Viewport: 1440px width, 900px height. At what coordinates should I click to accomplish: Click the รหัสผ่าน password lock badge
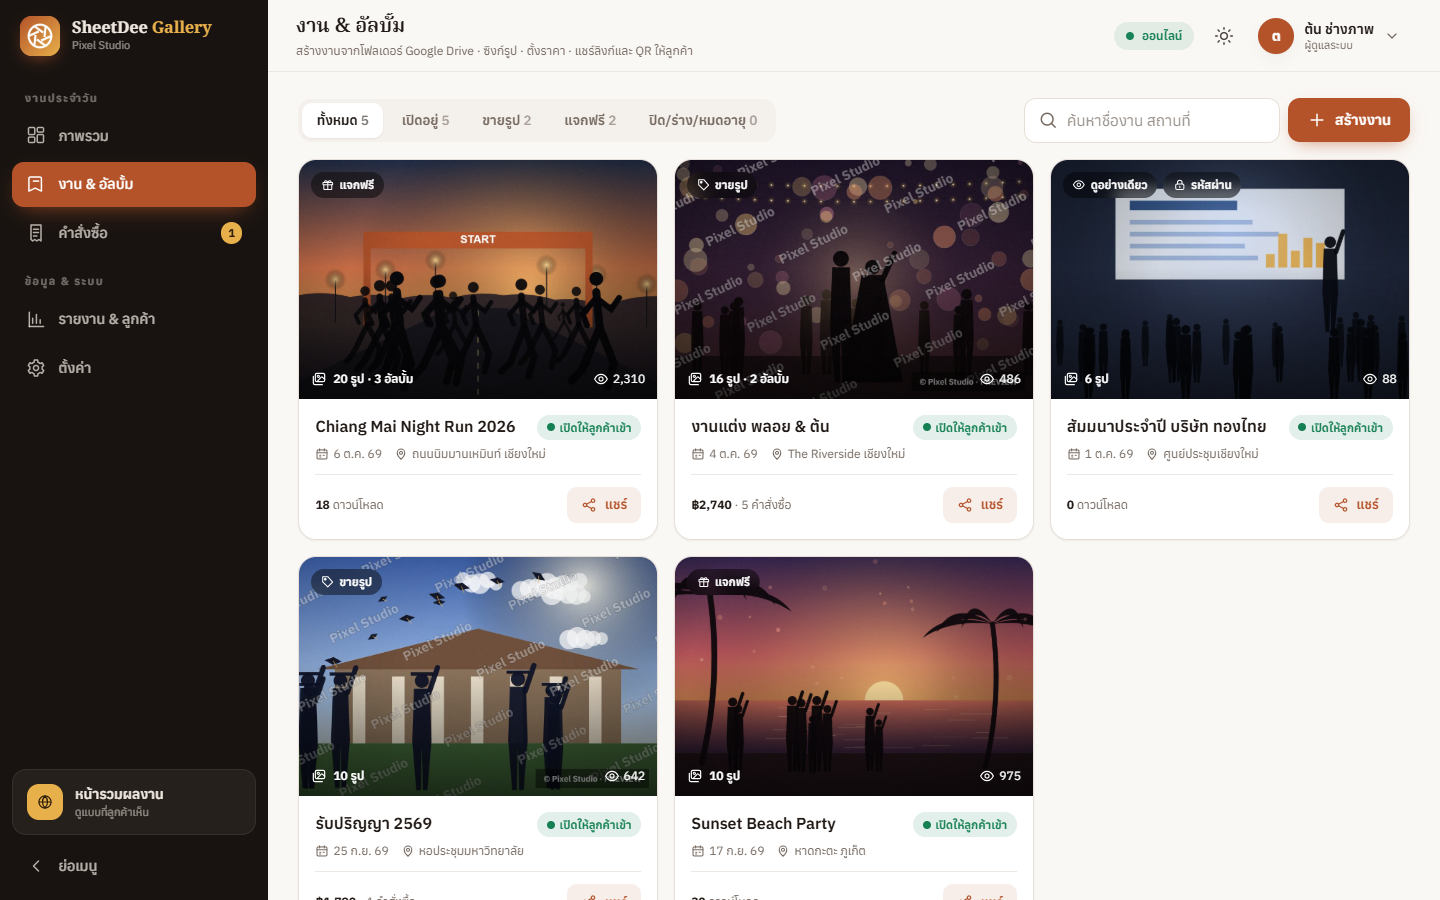coord(1203,185)
